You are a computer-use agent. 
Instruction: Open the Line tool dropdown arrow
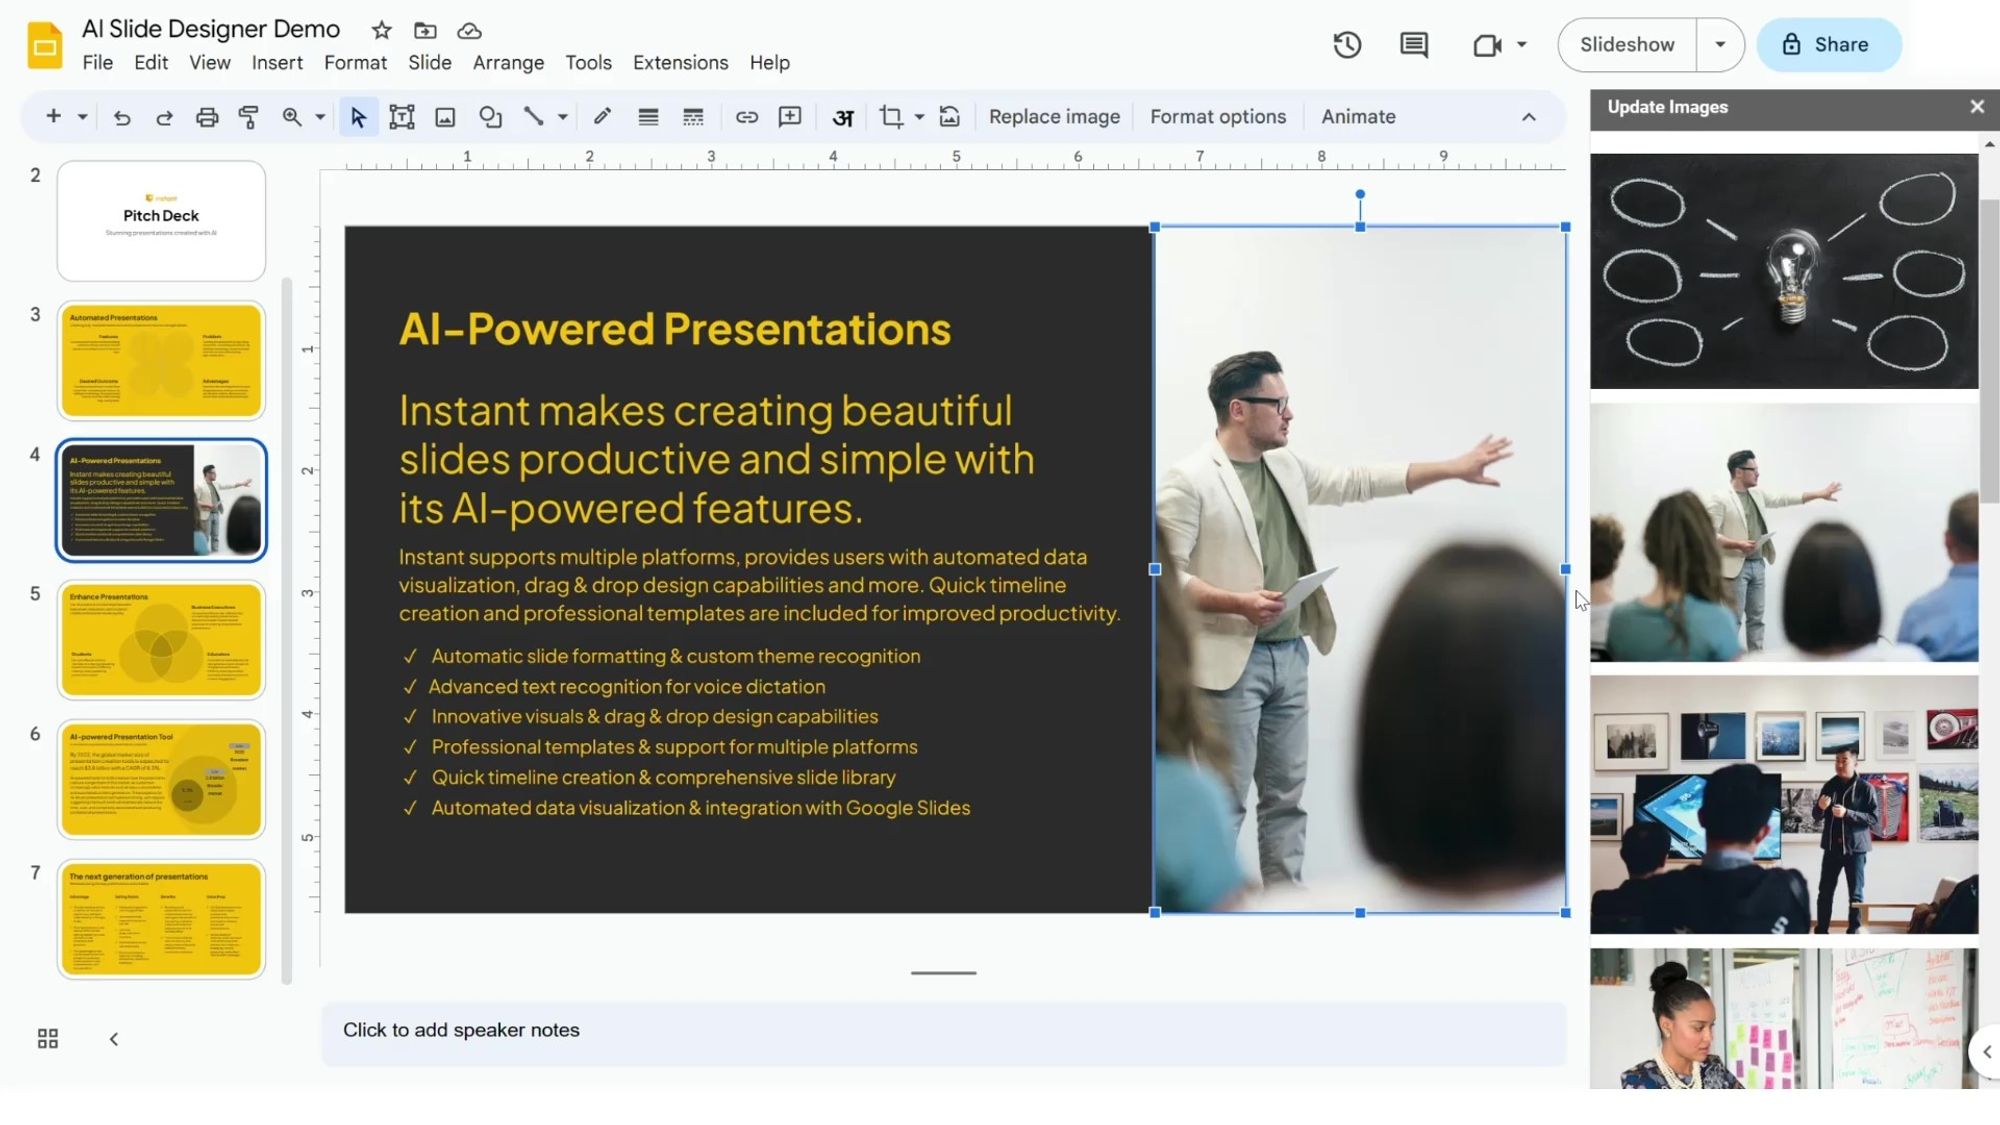point(563,116)
